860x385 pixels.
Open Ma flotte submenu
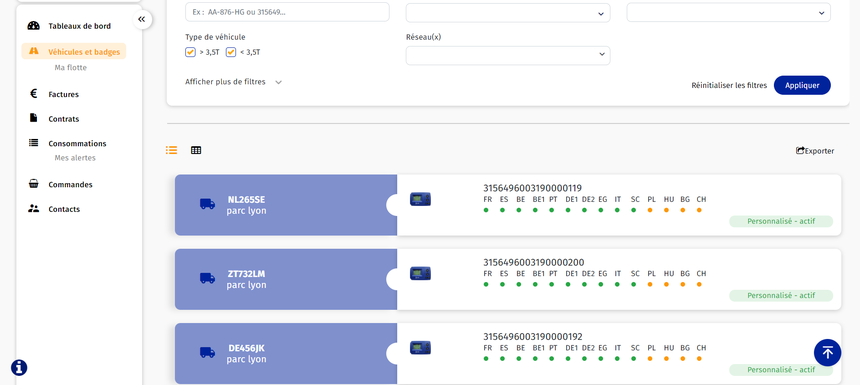[x=71, y=67]
